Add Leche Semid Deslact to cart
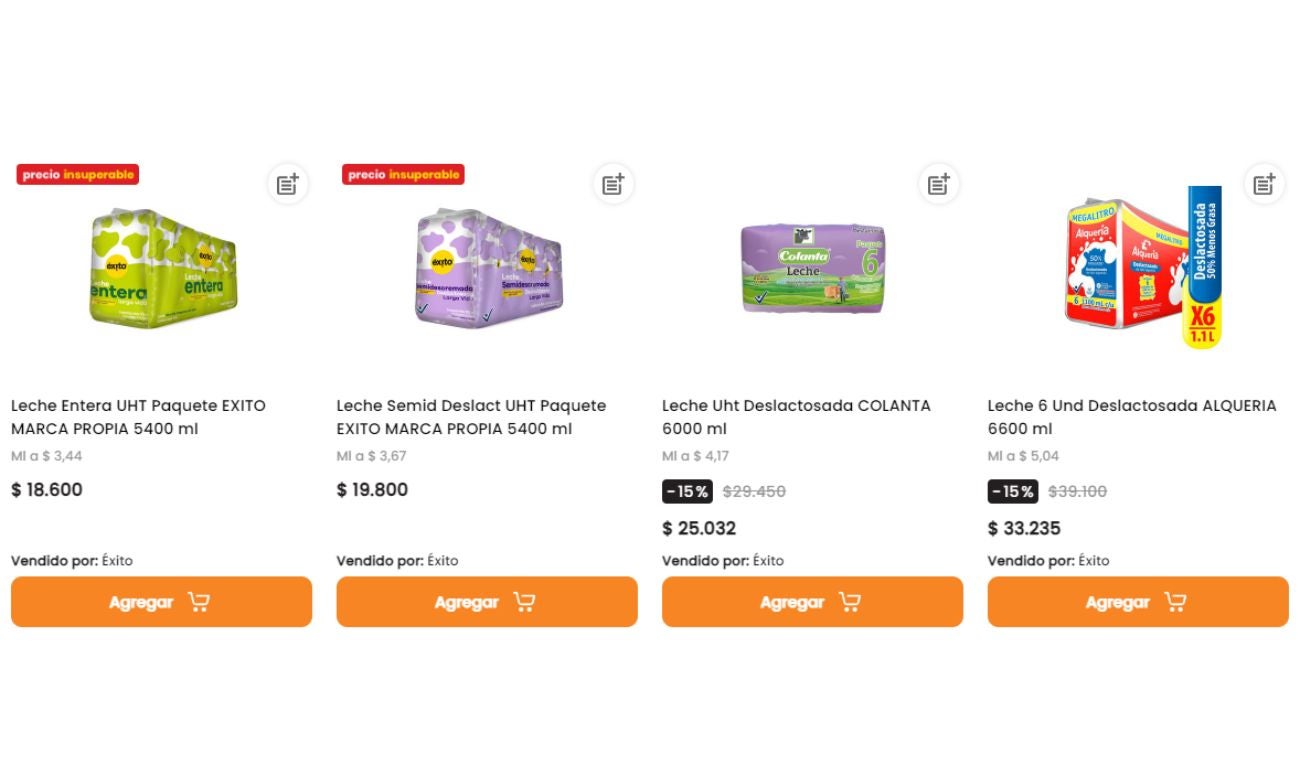The image size is (1300, 760). click(x=486, y=602)
